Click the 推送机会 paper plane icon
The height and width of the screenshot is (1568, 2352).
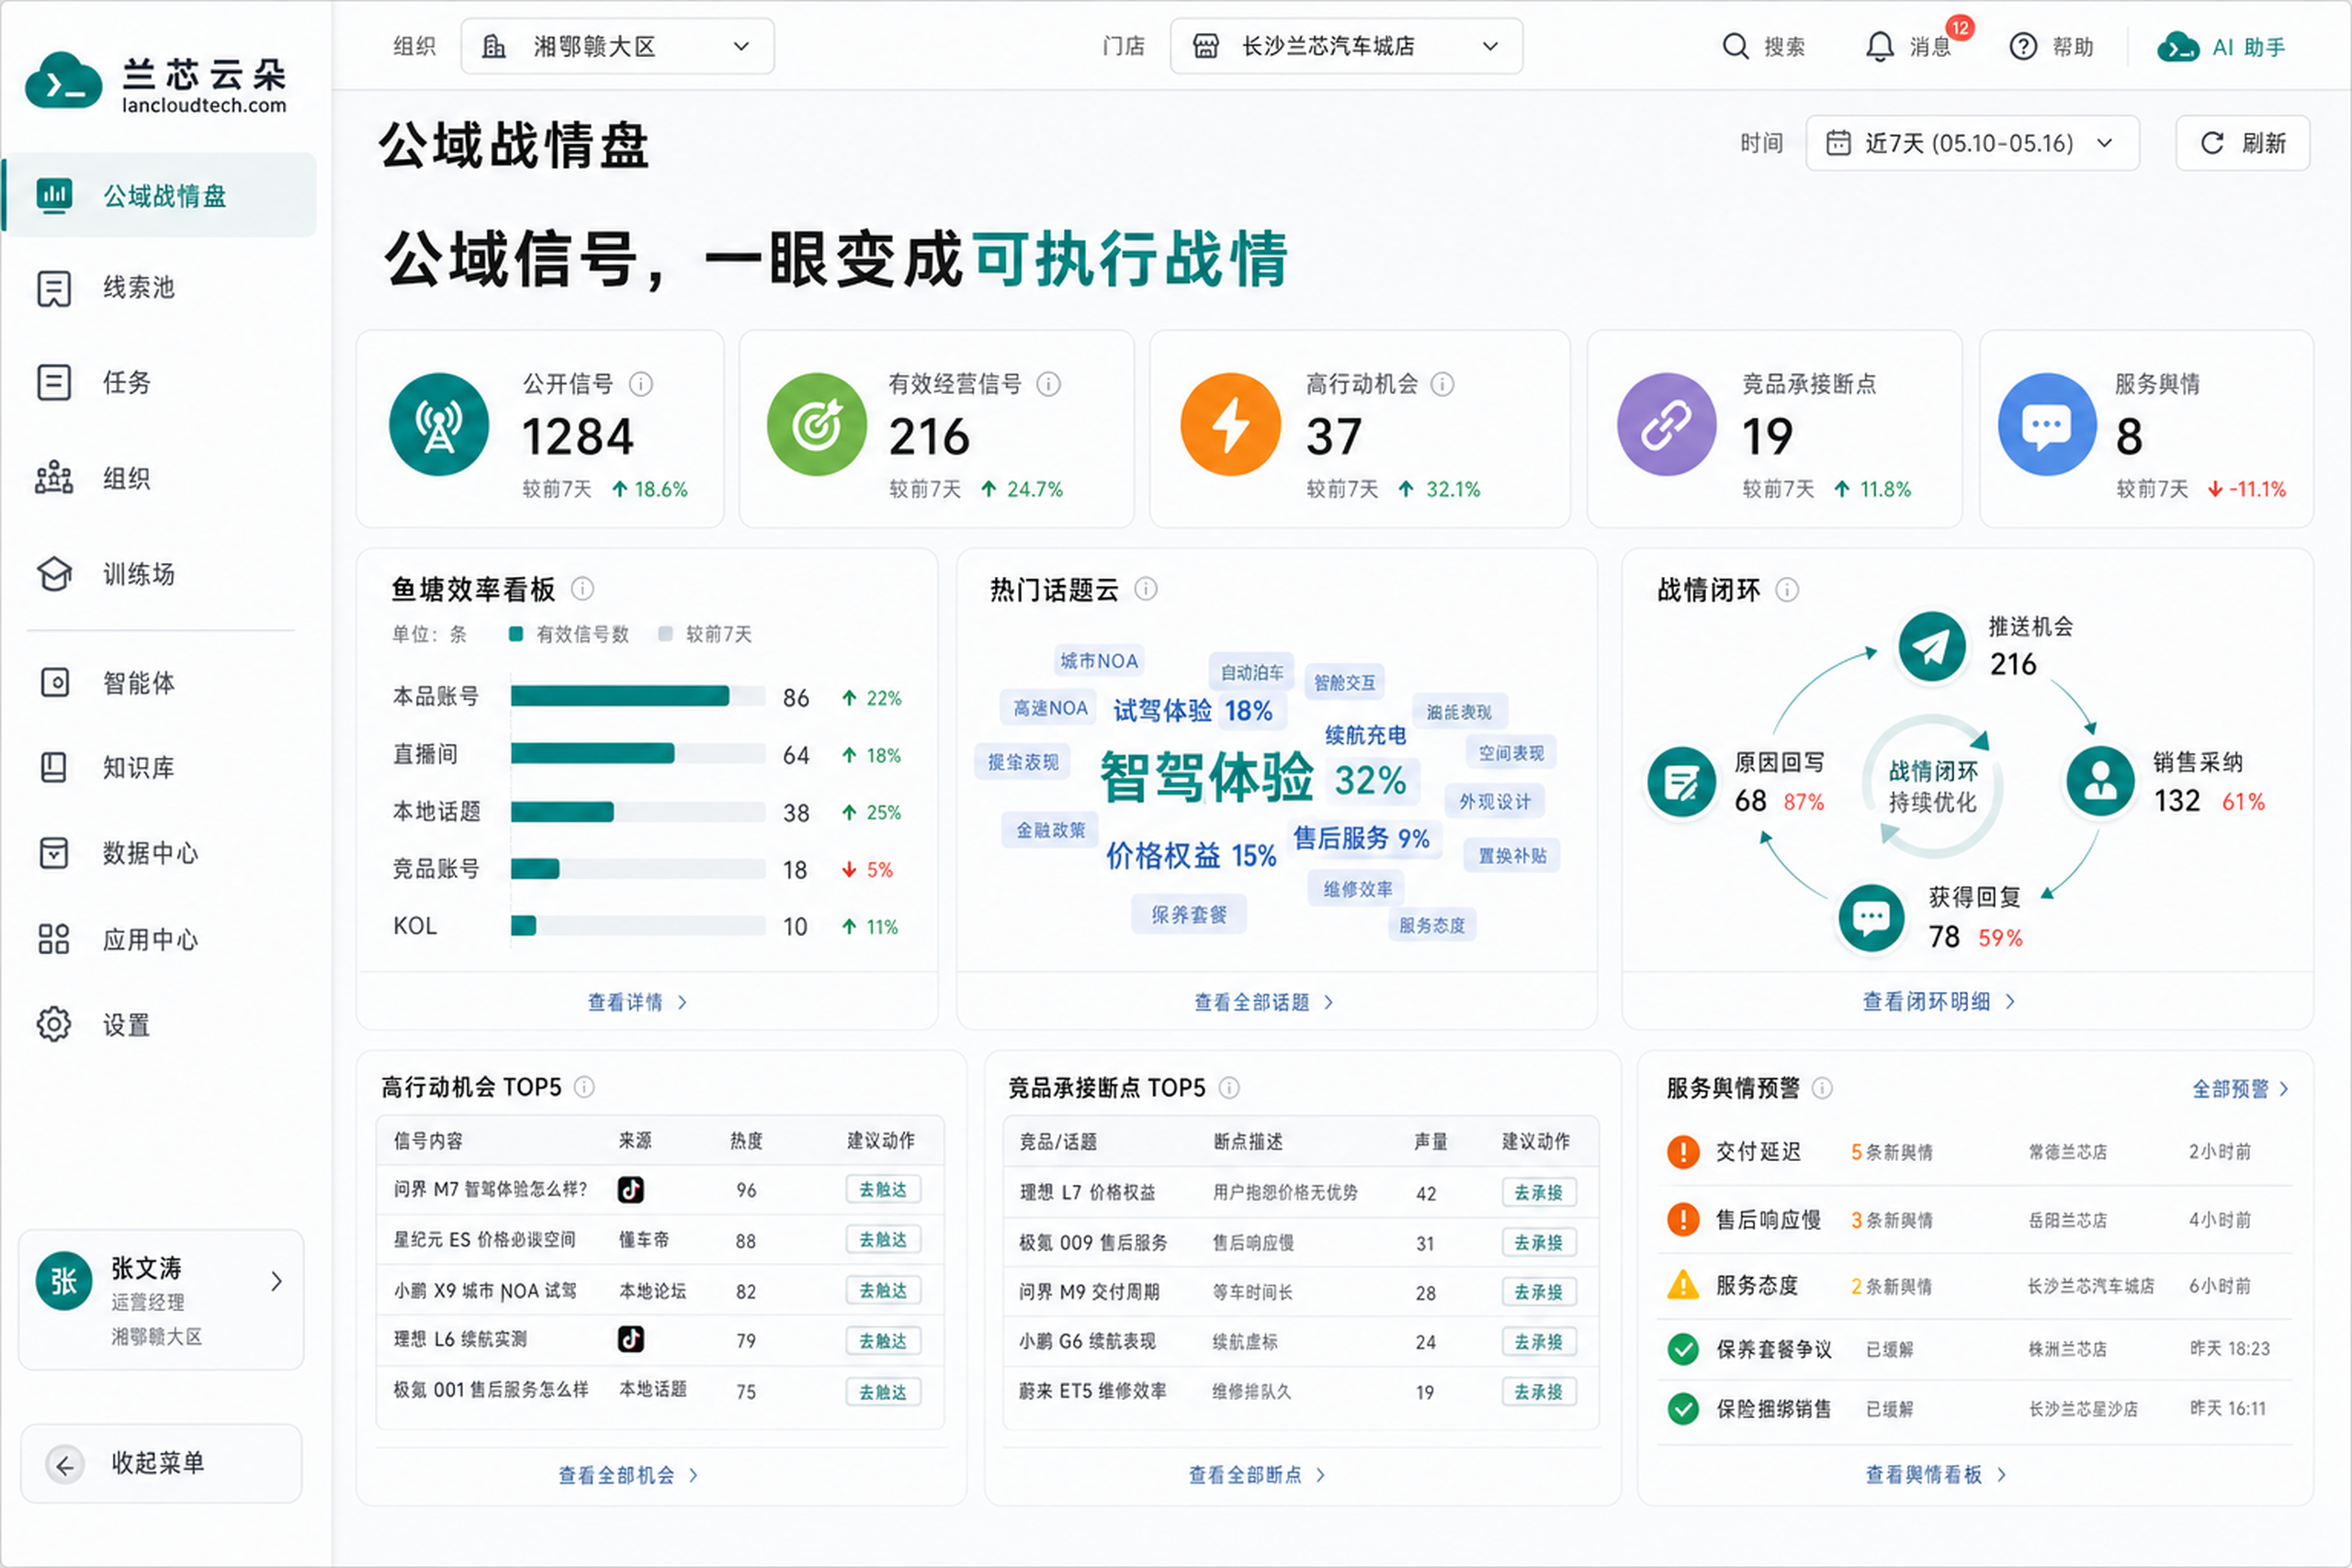tap(1932, 647)
